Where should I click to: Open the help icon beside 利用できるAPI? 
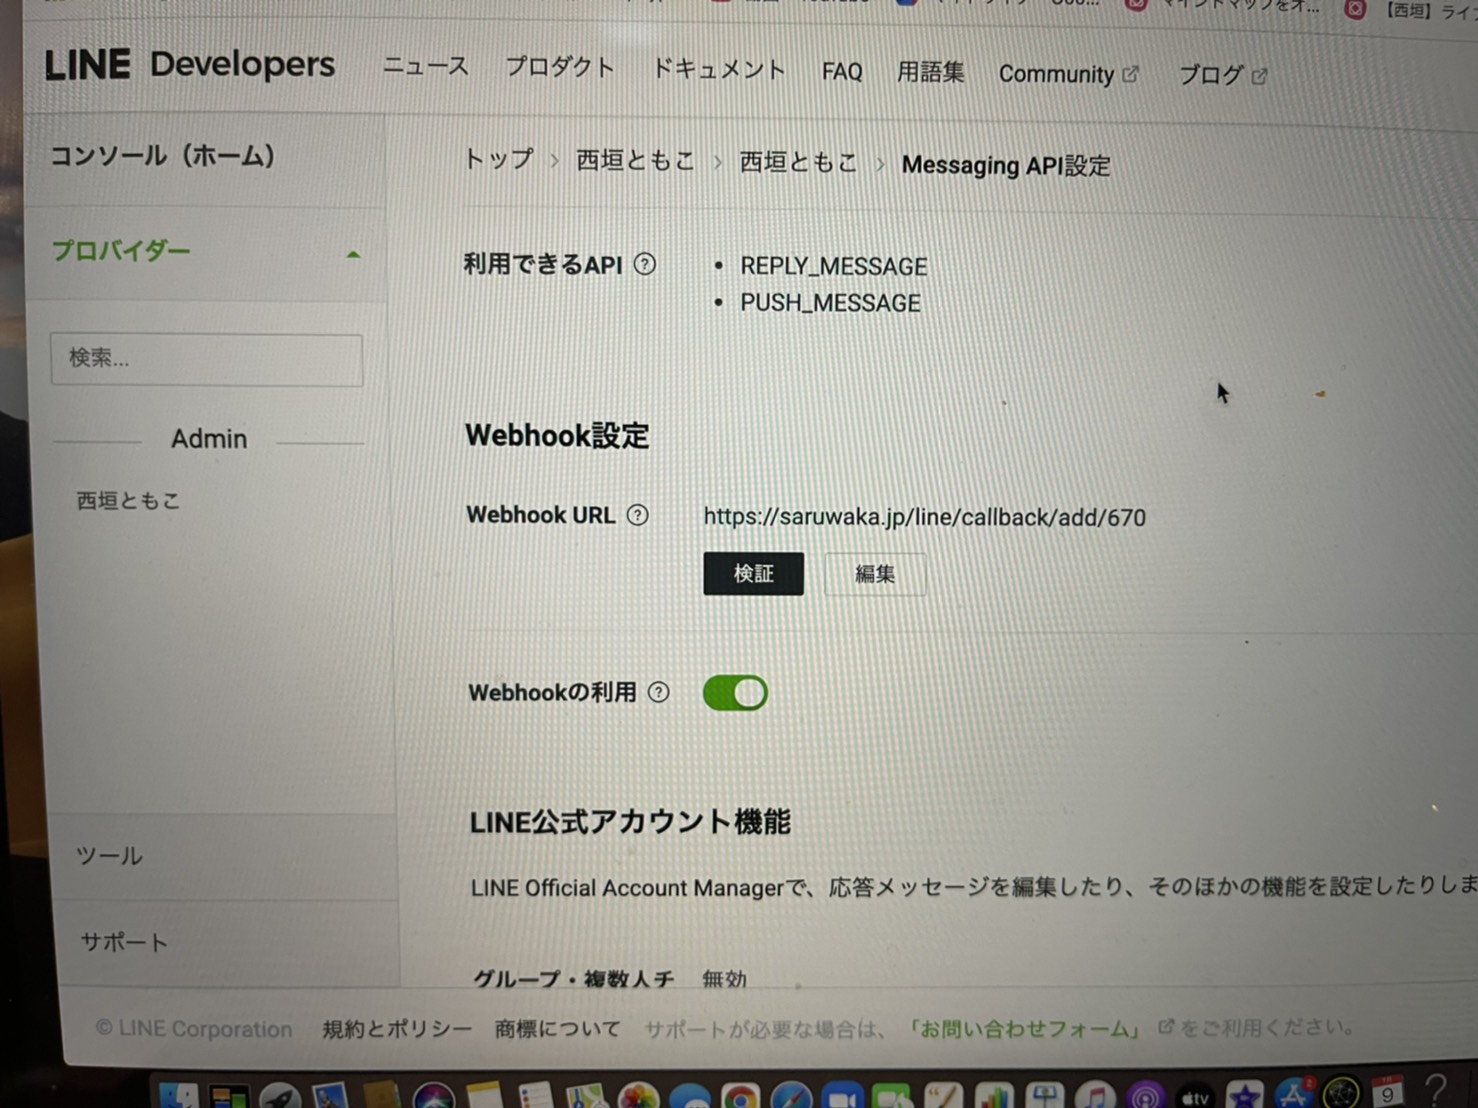pos(645,264)
